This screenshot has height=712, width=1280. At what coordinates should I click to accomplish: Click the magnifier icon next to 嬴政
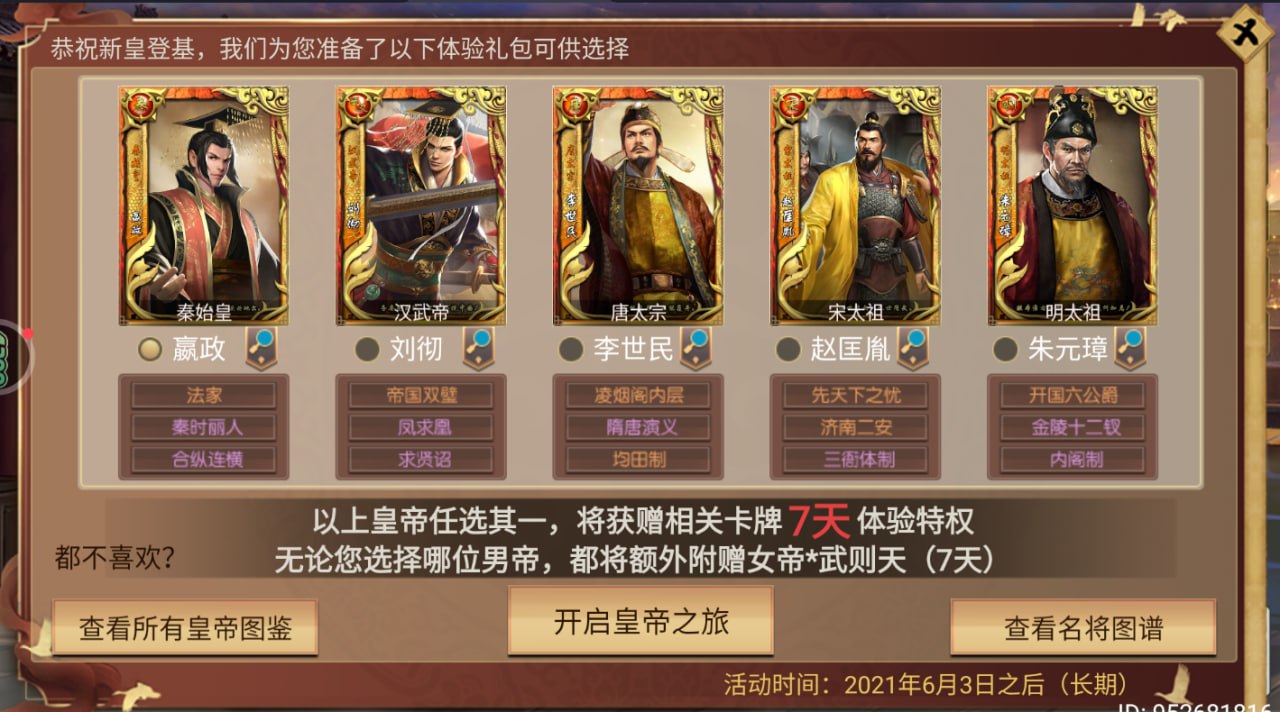click(x=262, y=348)
